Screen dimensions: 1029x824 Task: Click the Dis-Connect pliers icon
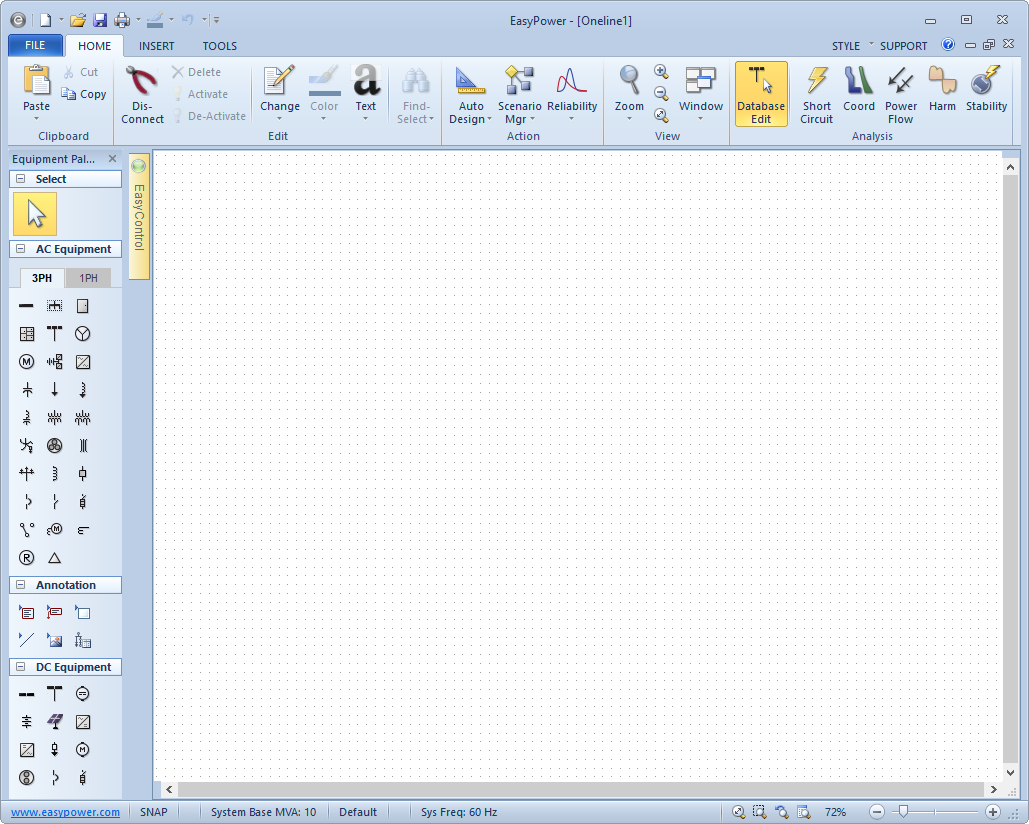pyautogui.click(x=142, y=93)
